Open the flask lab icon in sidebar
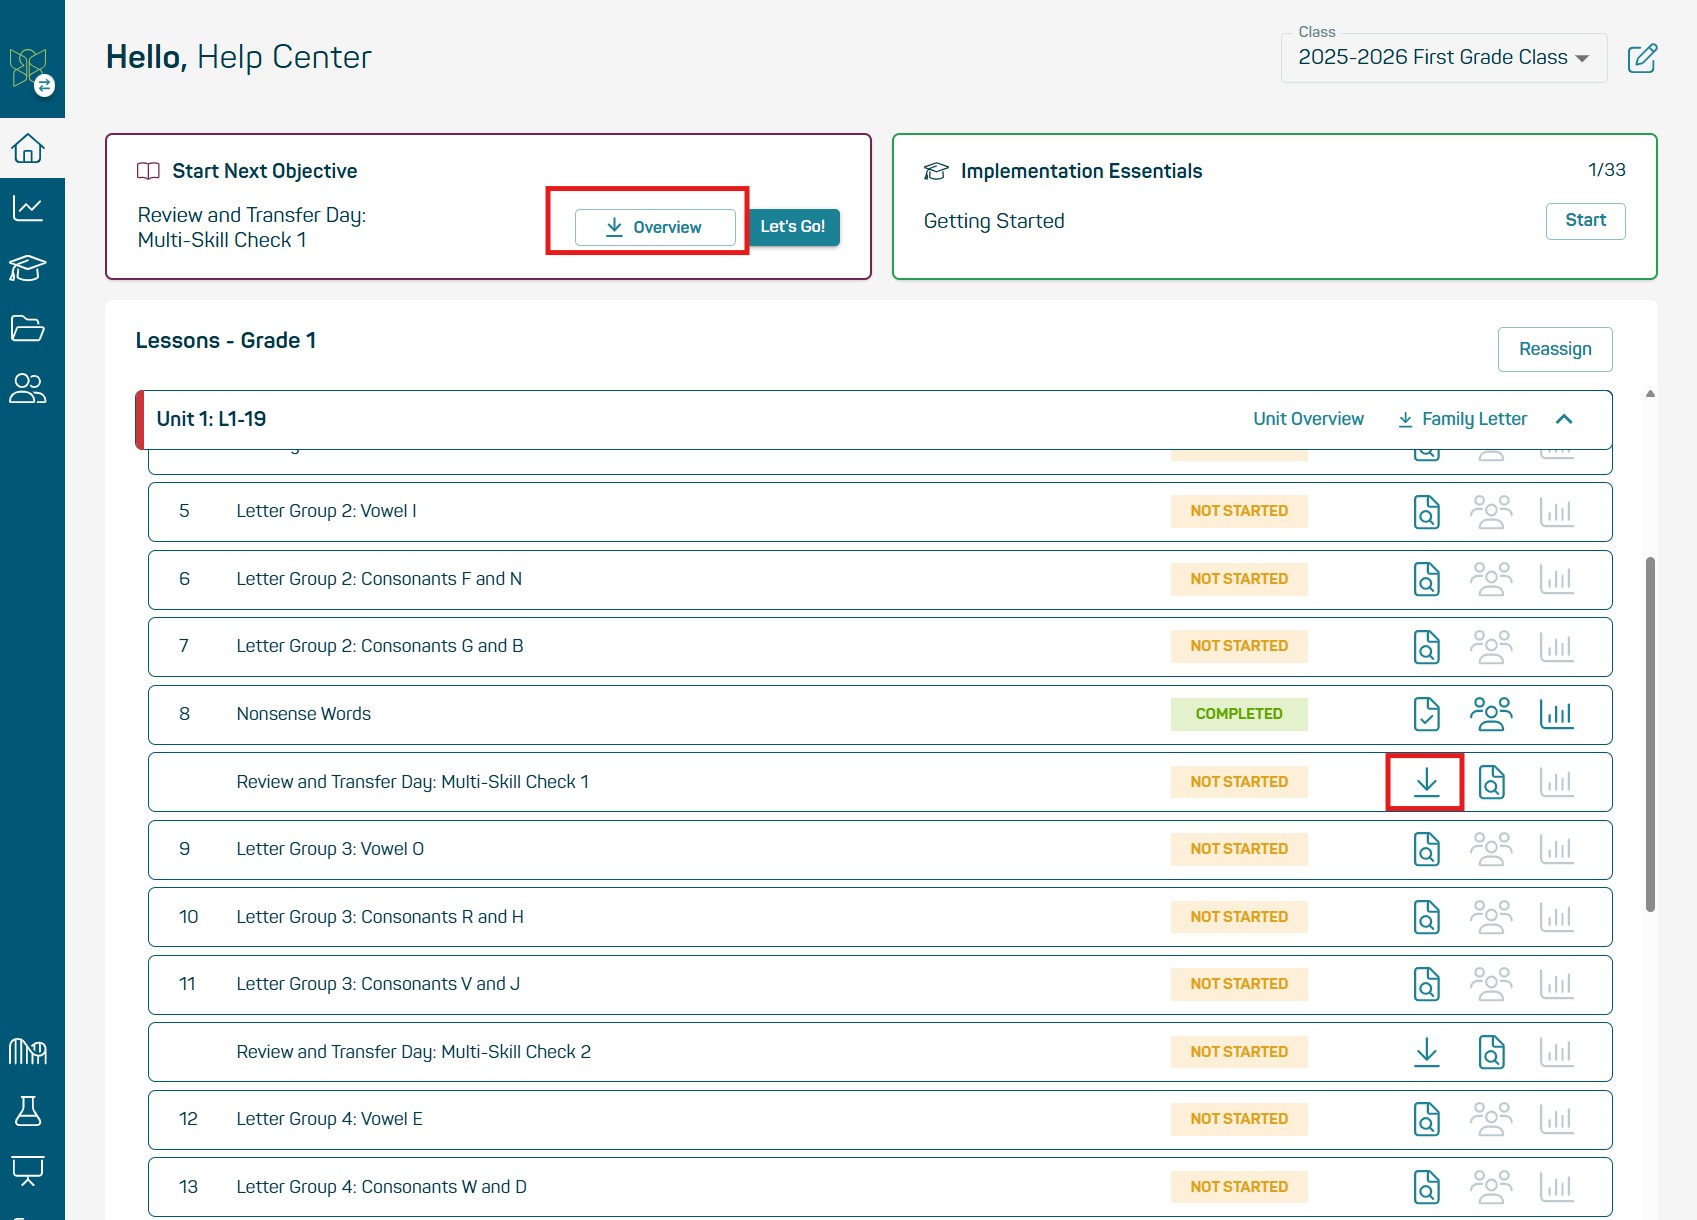The height and width of the screenshot is (1220, 1697). [28, 1111]
